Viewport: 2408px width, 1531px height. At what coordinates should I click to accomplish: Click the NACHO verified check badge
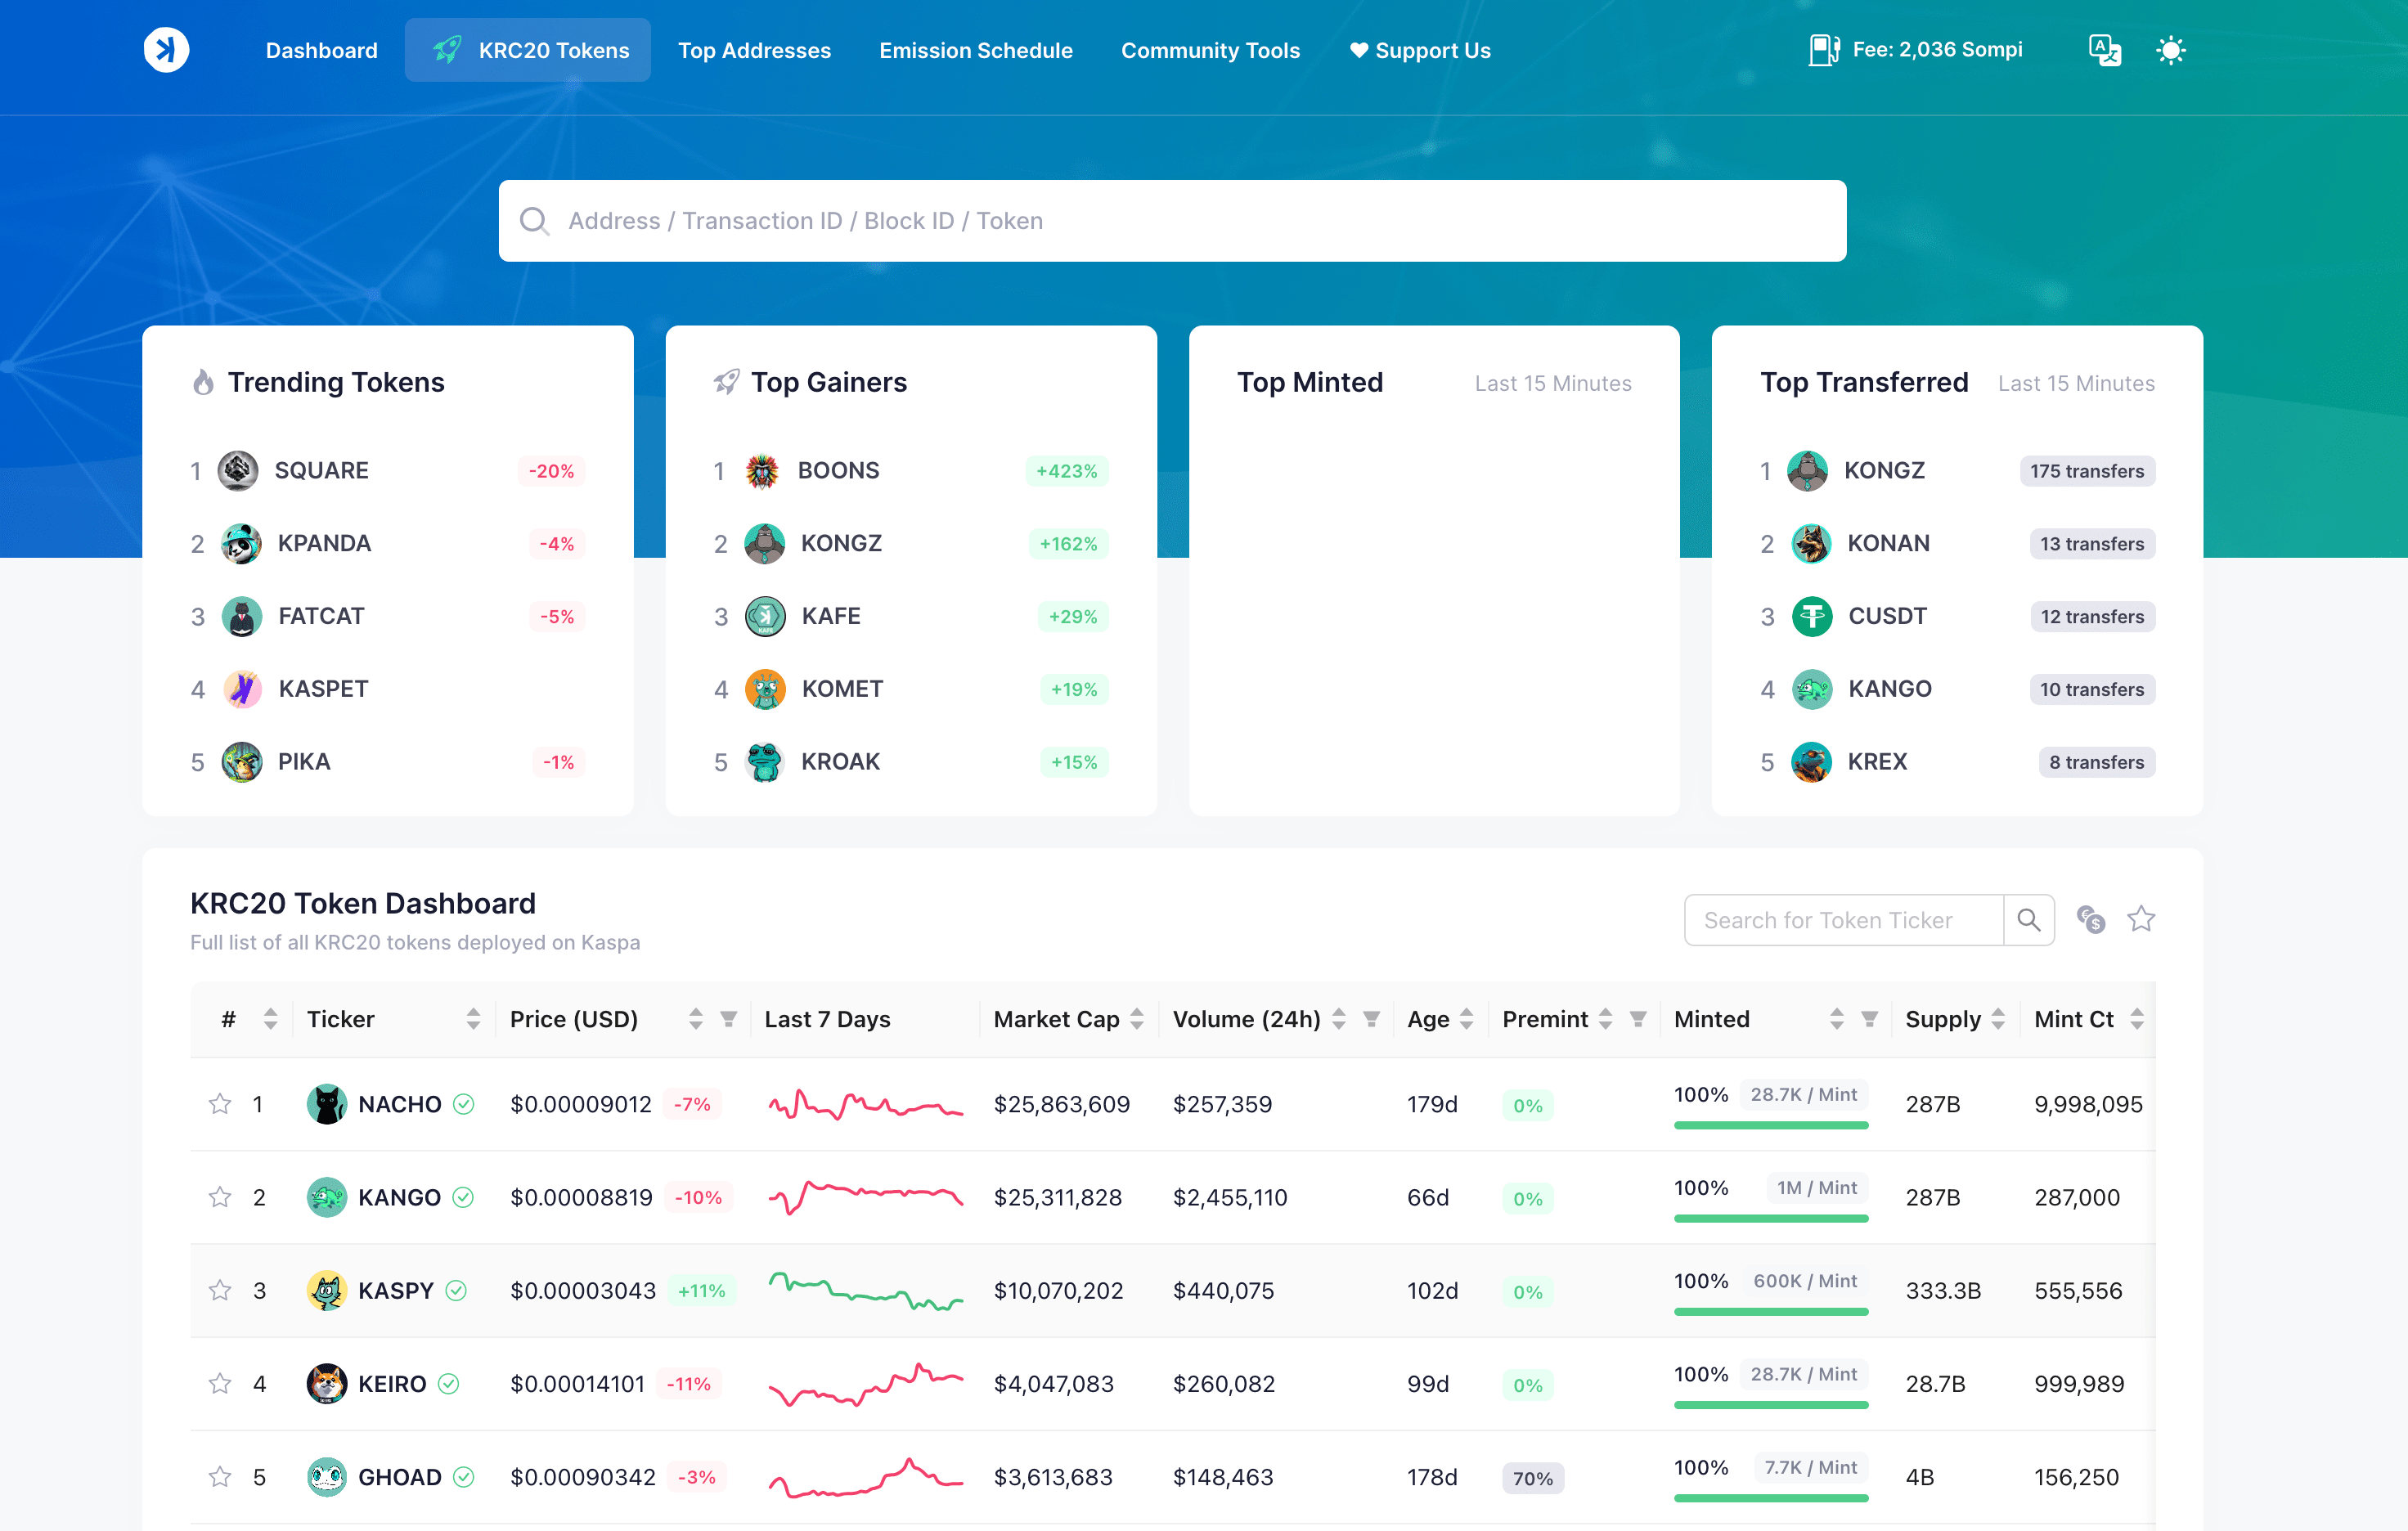point(464,1104)
